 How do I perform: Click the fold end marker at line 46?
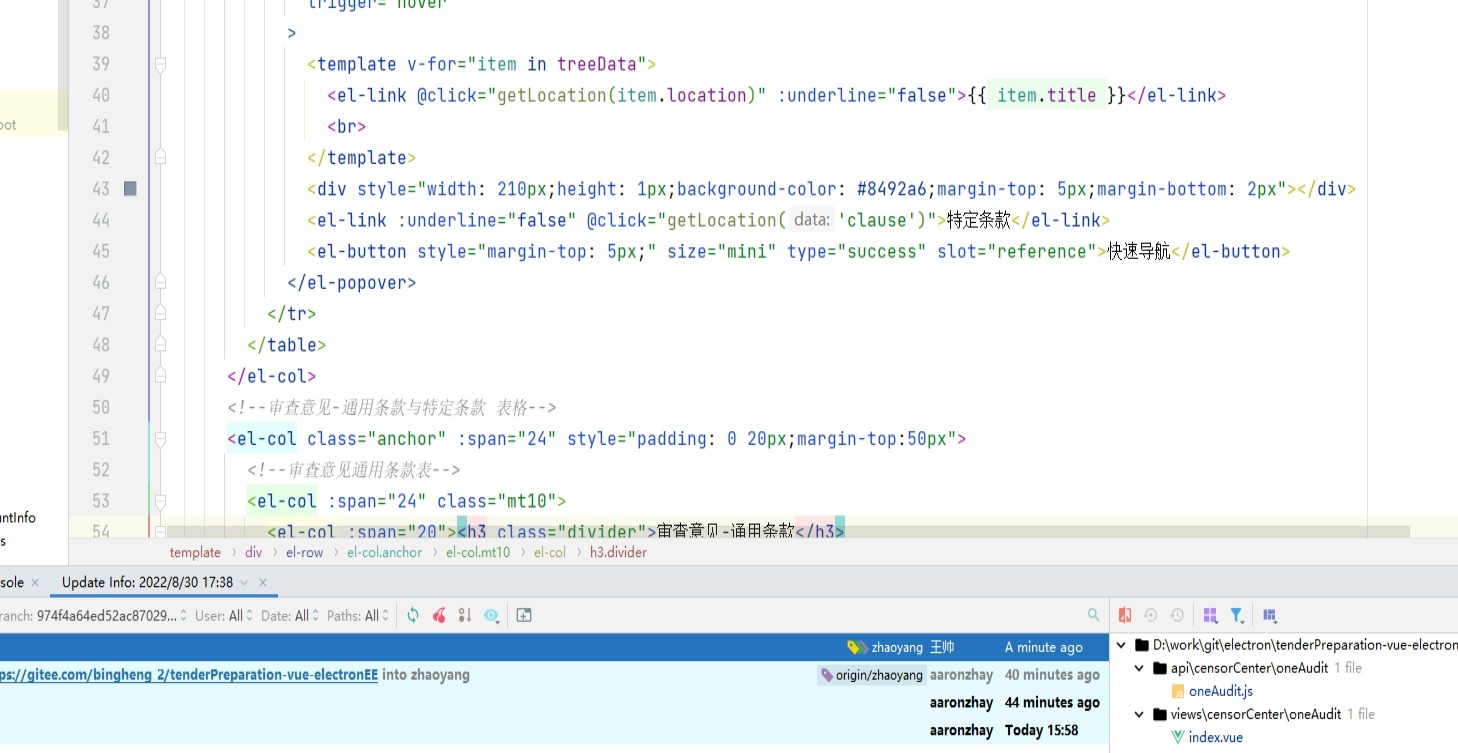[160, 283]
